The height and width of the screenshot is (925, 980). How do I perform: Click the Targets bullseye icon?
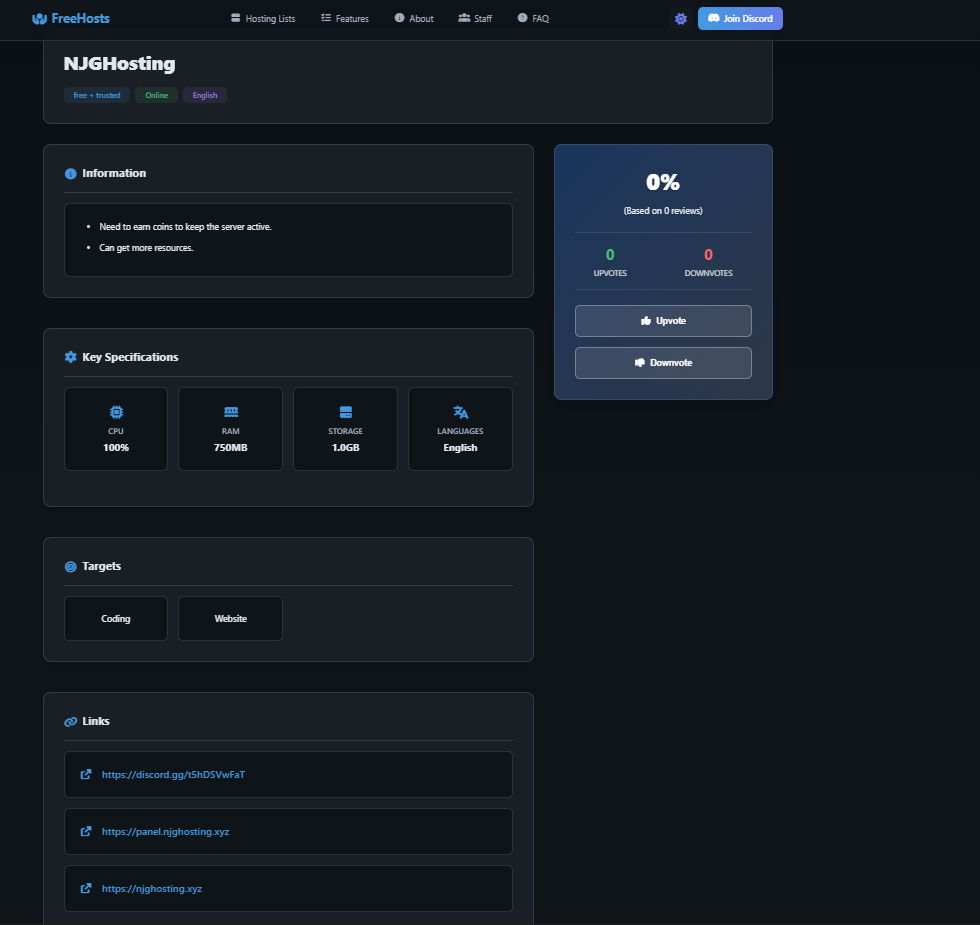point(69,566)
